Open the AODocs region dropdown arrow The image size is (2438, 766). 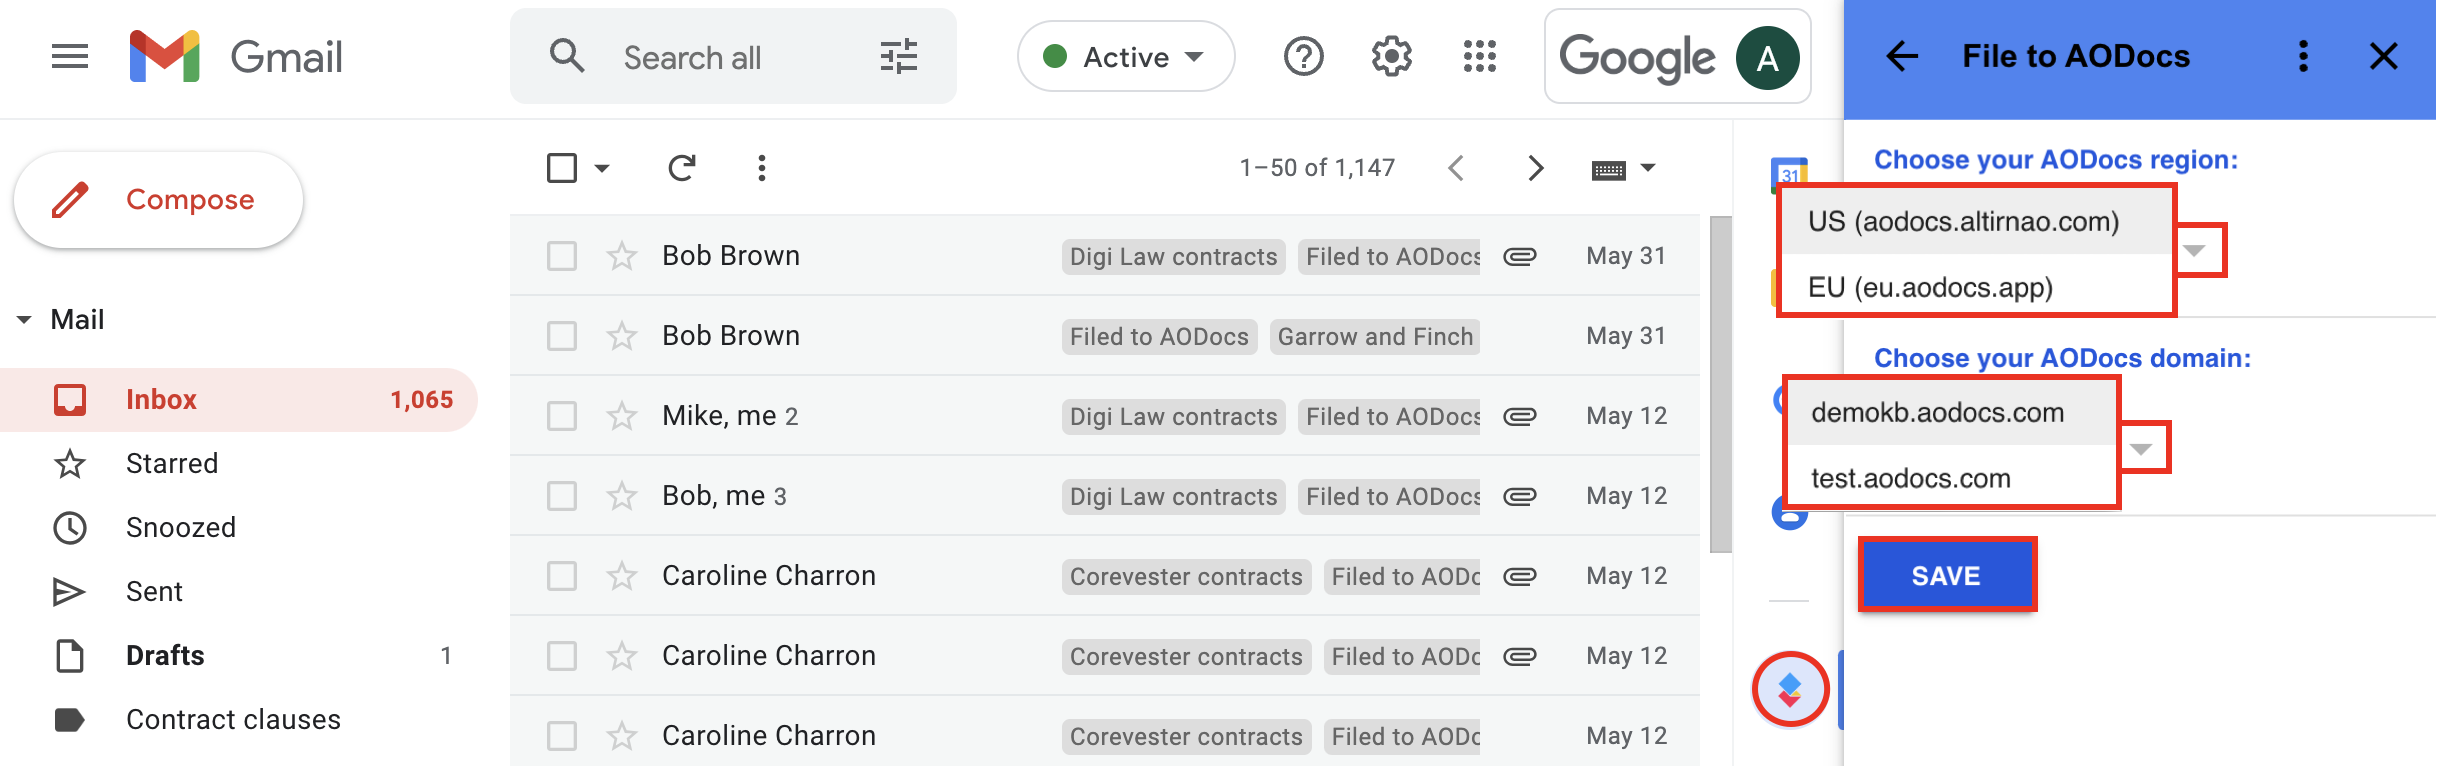point(2193,250)
